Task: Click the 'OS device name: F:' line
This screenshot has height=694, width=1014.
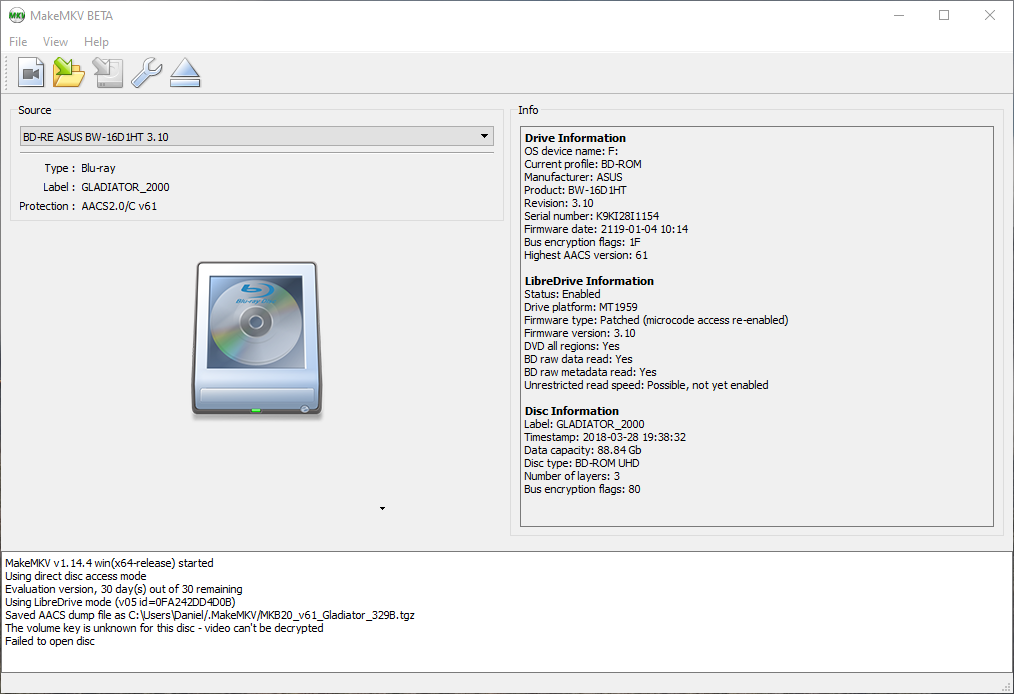Action: [x=571, y=151]
